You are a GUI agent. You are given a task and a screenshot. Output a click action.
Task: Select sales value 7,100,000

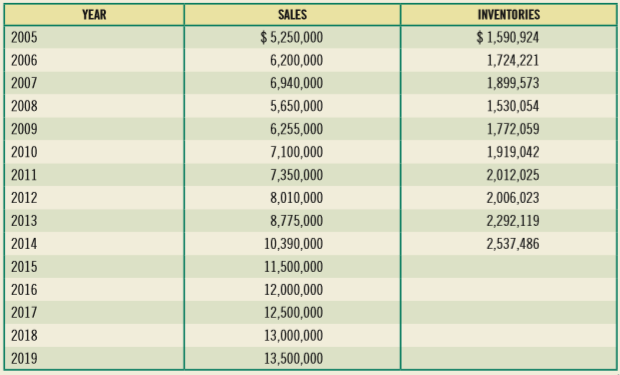pyautogui.click(x=297, y=152)
